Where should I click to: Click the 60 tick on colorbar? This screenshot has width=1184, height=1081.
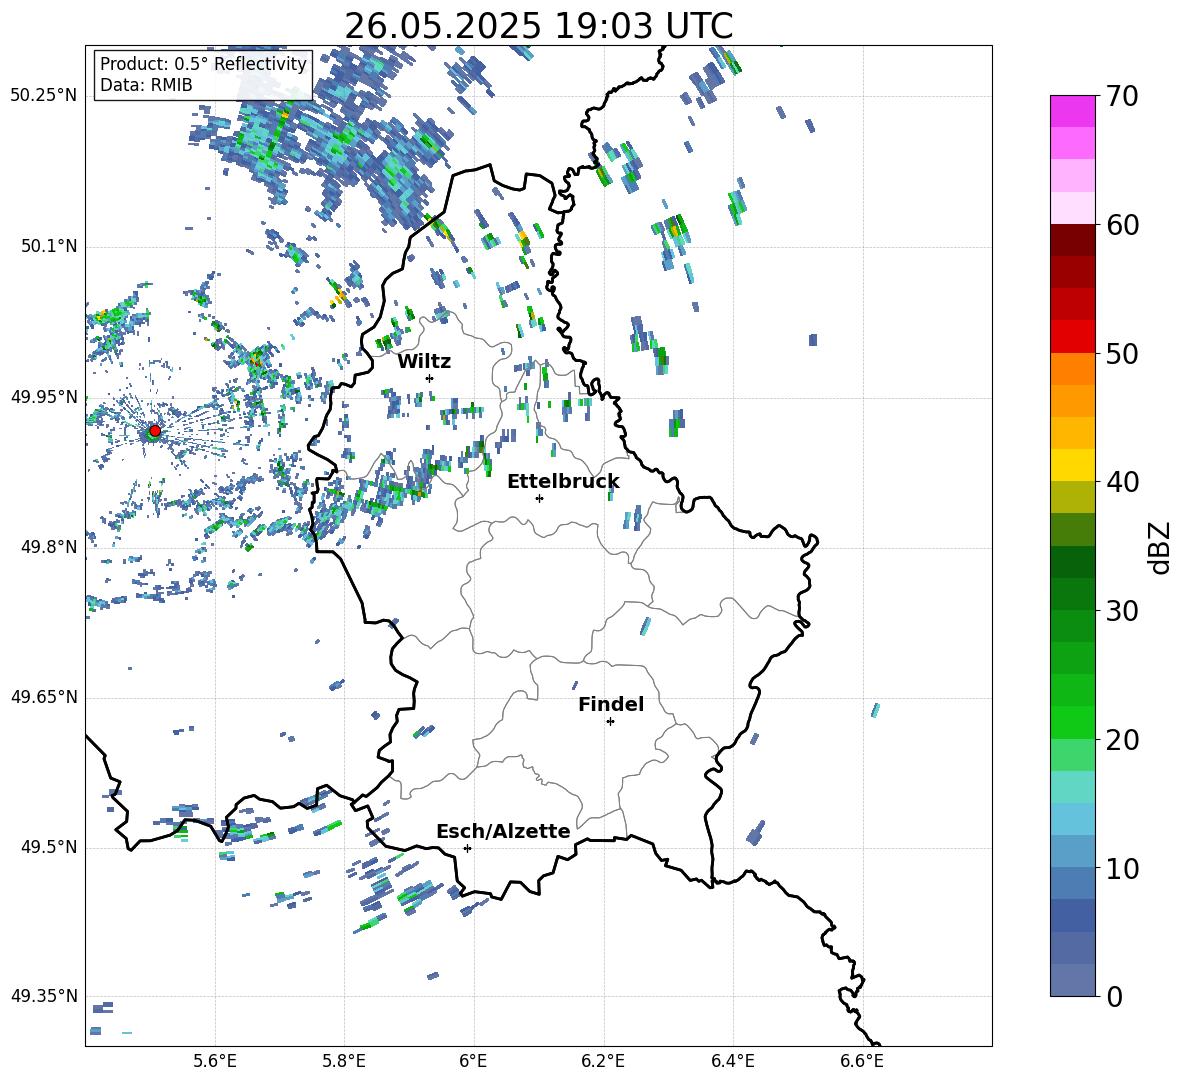[x=1122, y=225]
